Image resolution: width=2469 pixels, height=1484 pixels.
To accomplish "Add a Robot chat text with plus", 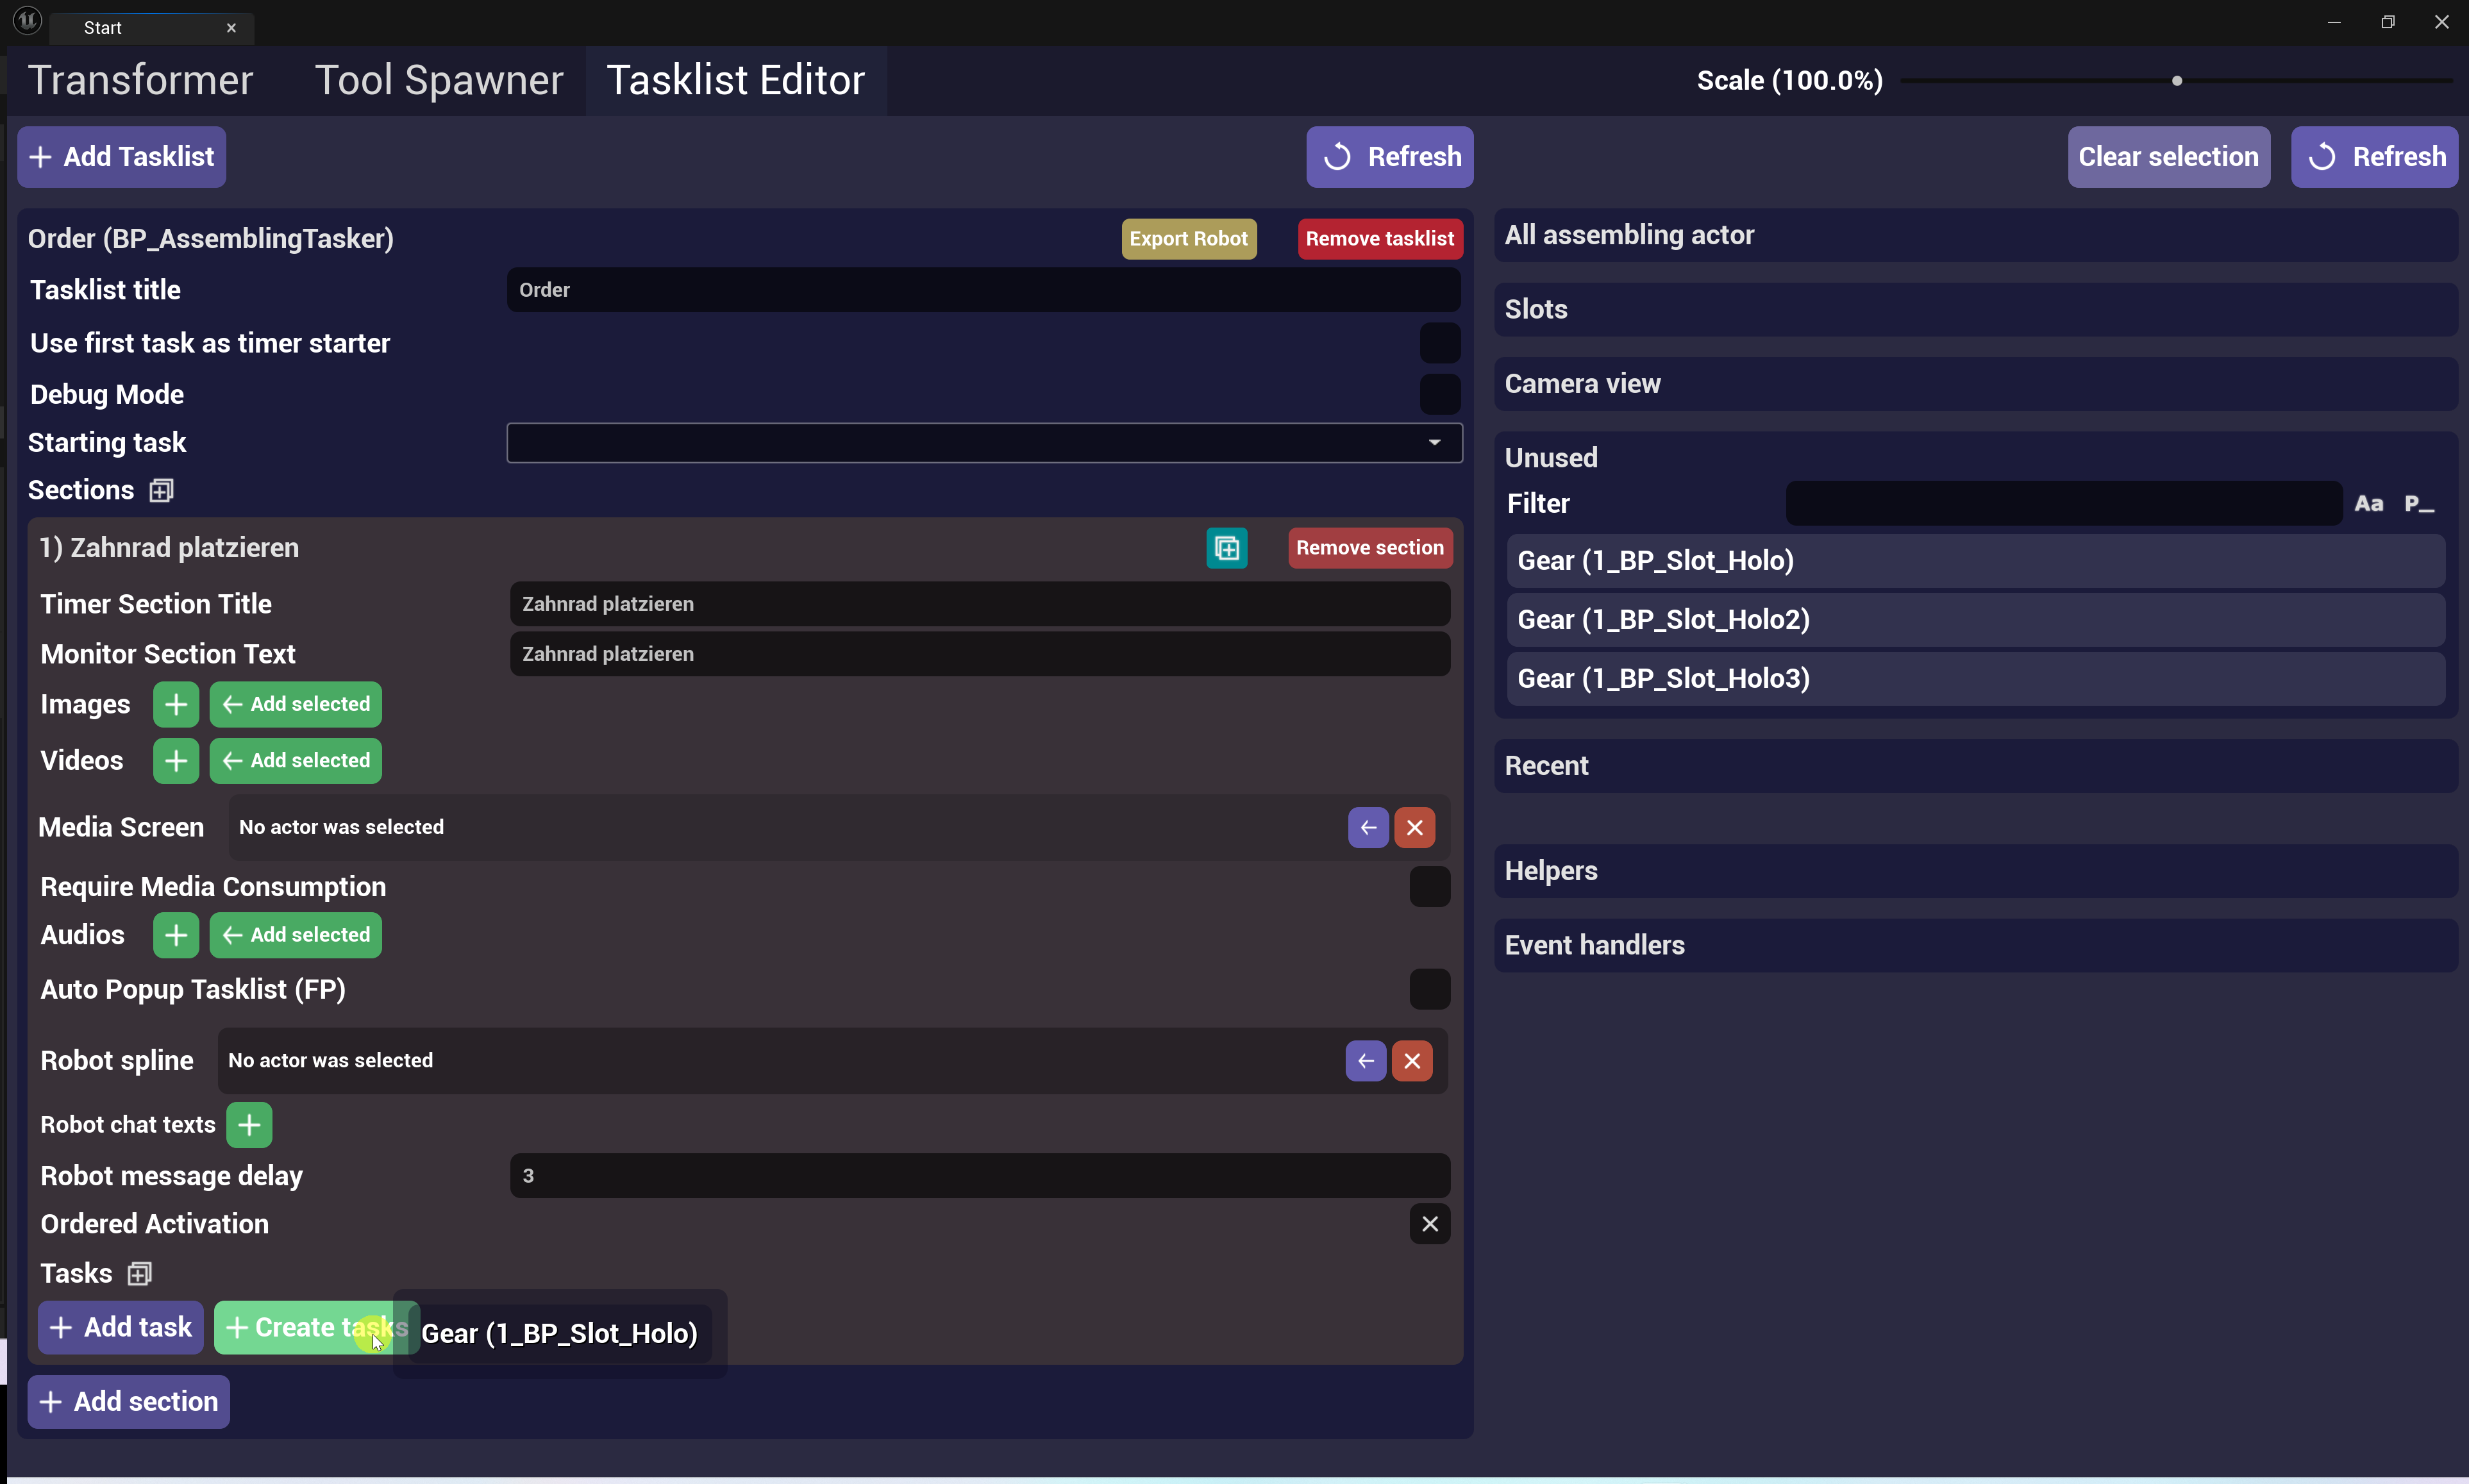I will 249,1125.
